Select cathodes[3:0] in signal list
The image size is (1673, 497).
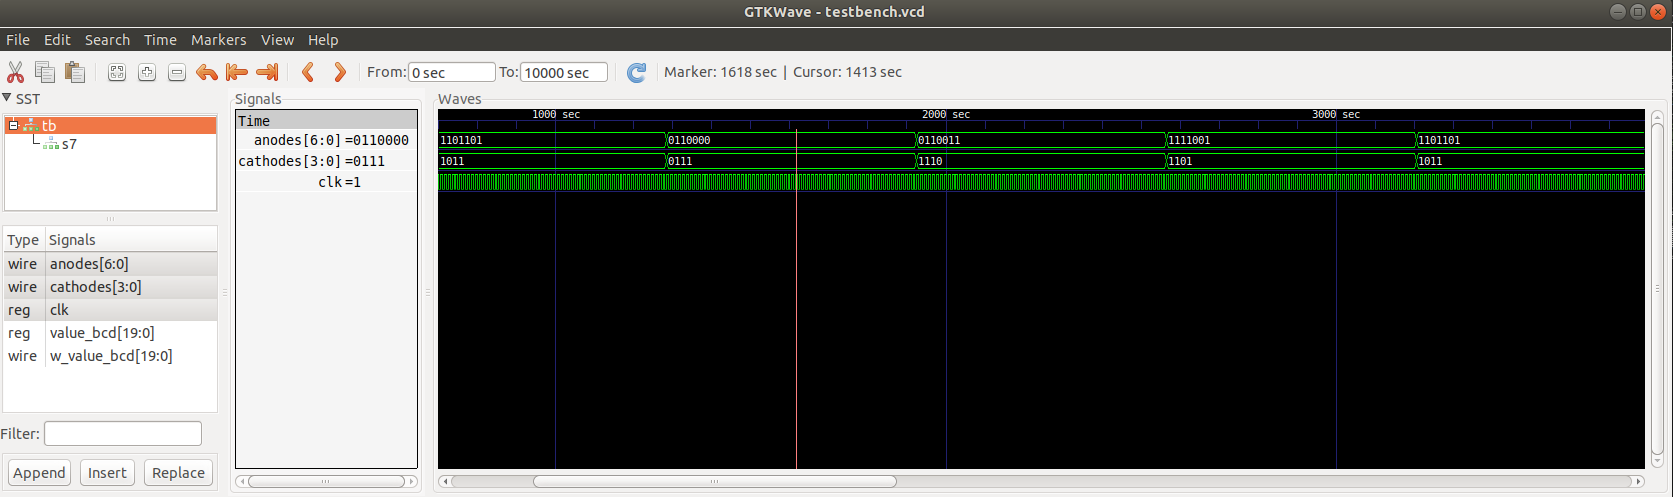tap(110, 287)
